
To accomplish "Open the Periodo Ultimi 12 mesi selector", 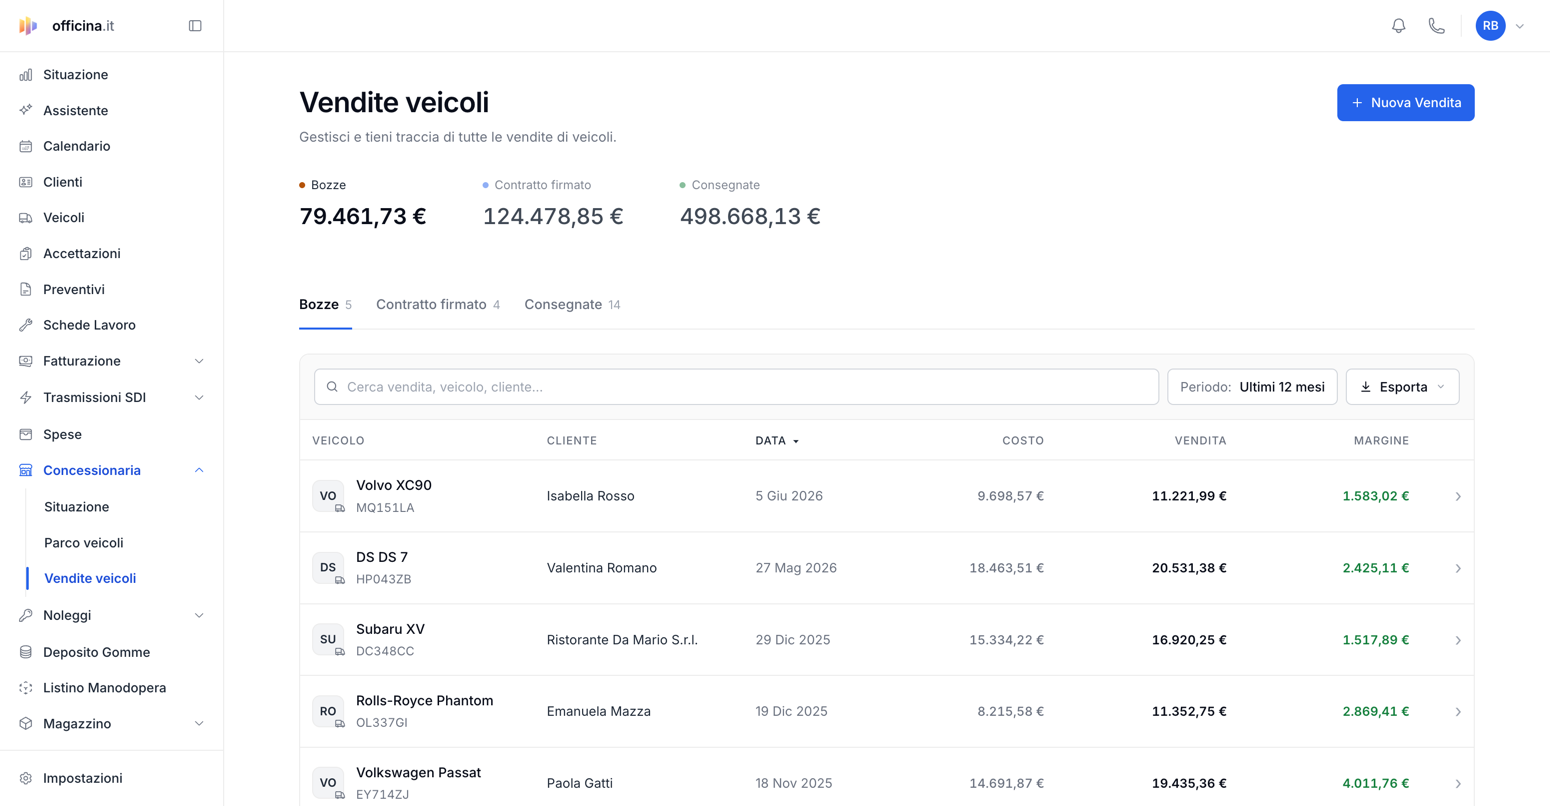I will [x=1252, y=387].
